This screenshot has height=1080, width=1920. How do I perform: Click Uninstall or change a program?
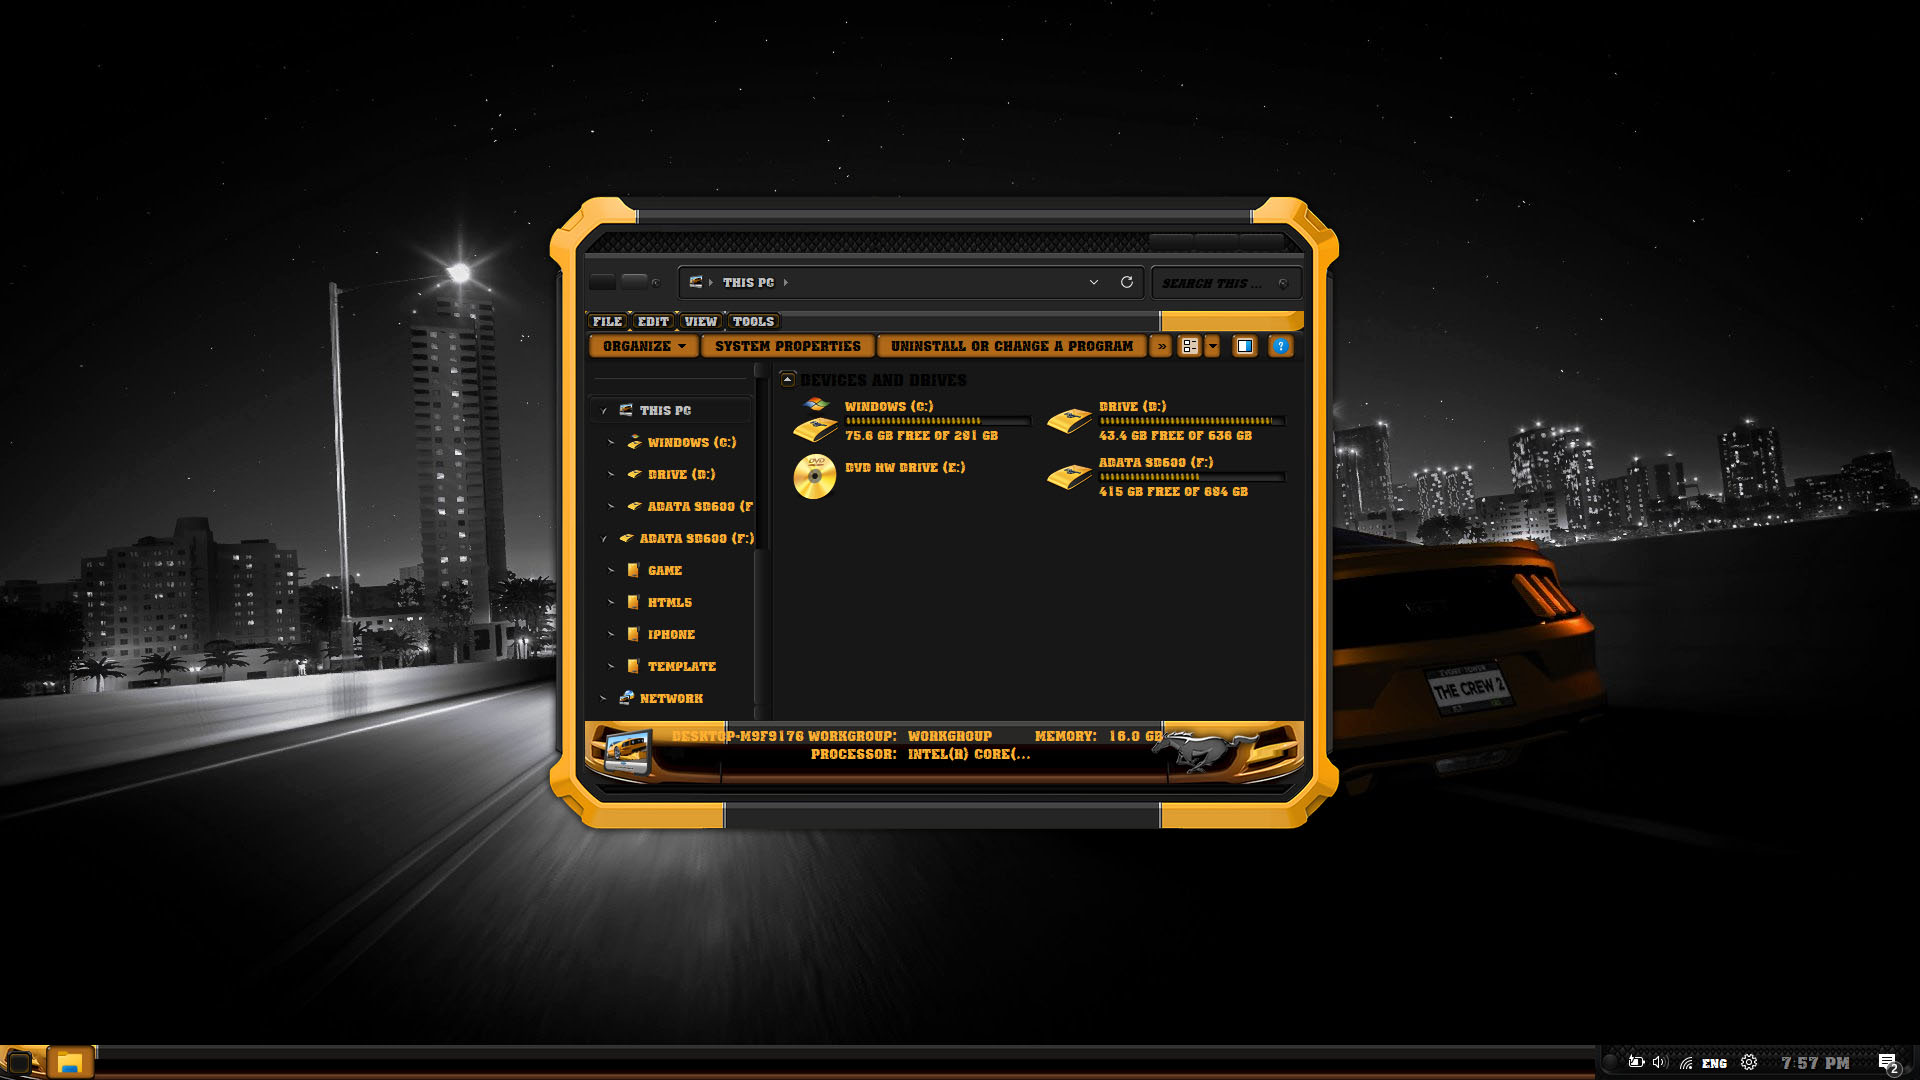point(1011,346)
